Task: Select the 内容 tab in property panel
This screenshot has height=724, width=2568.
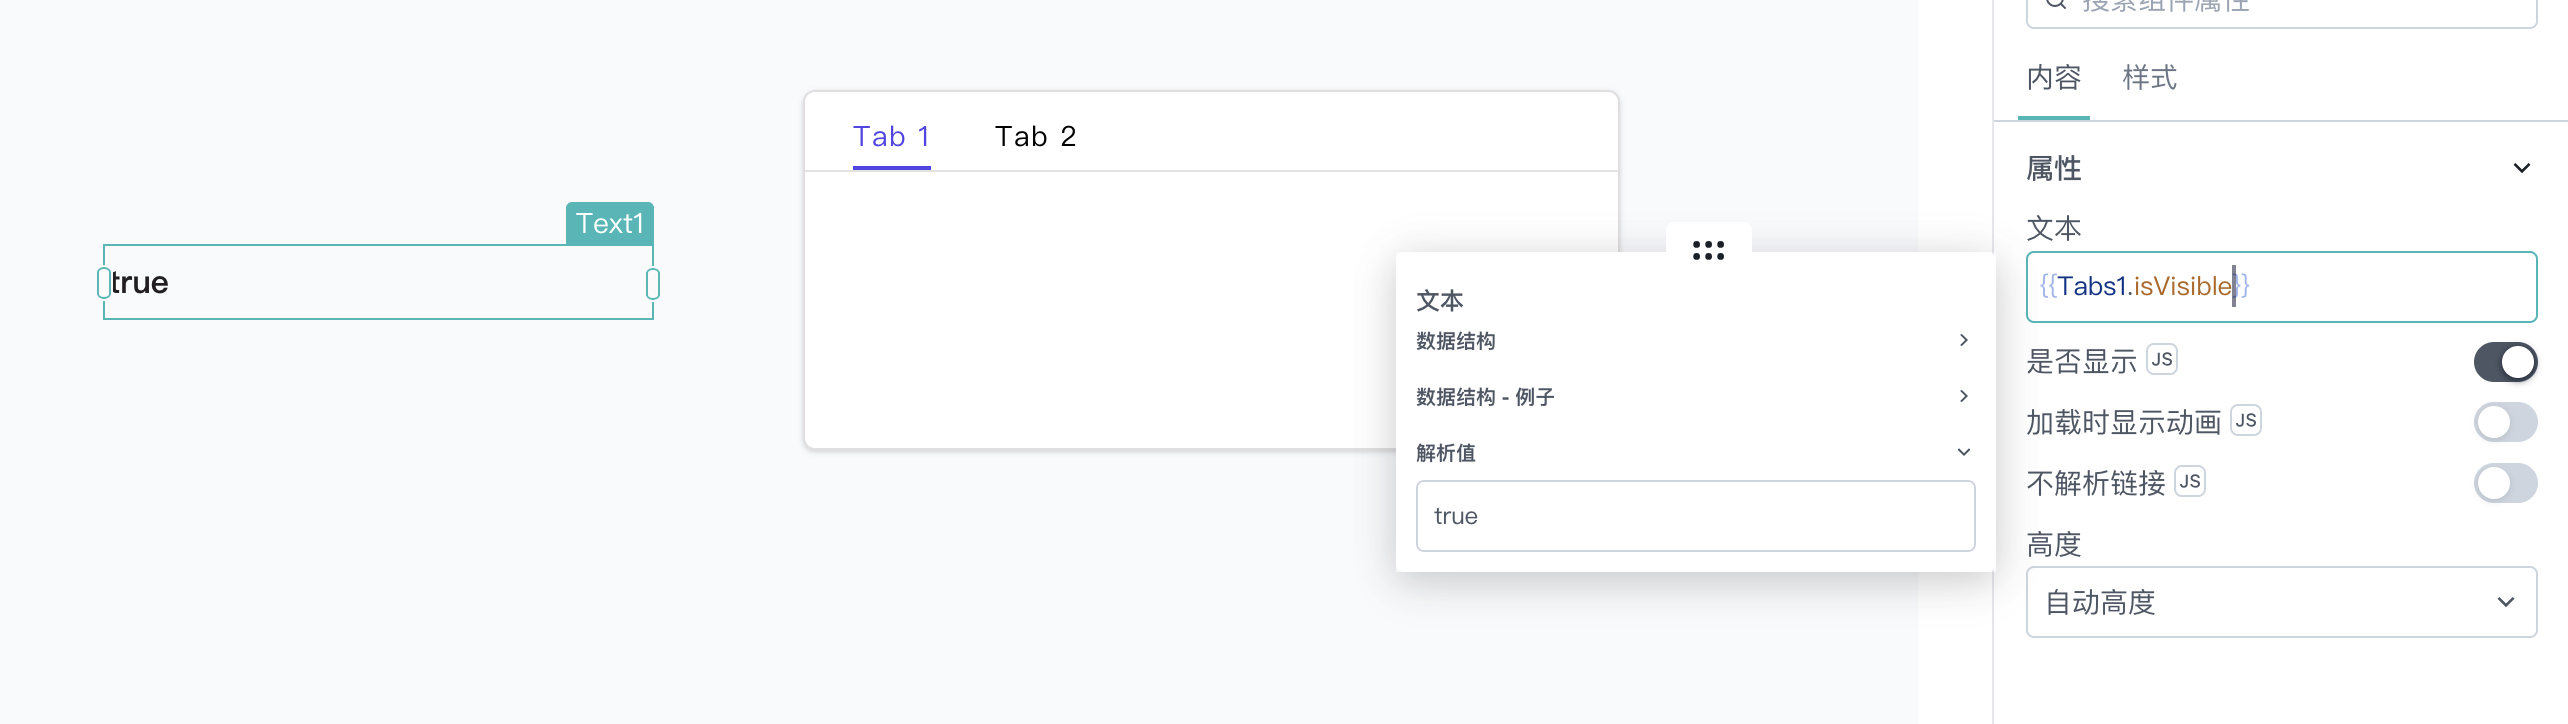Action: [x=2054, y=78]
